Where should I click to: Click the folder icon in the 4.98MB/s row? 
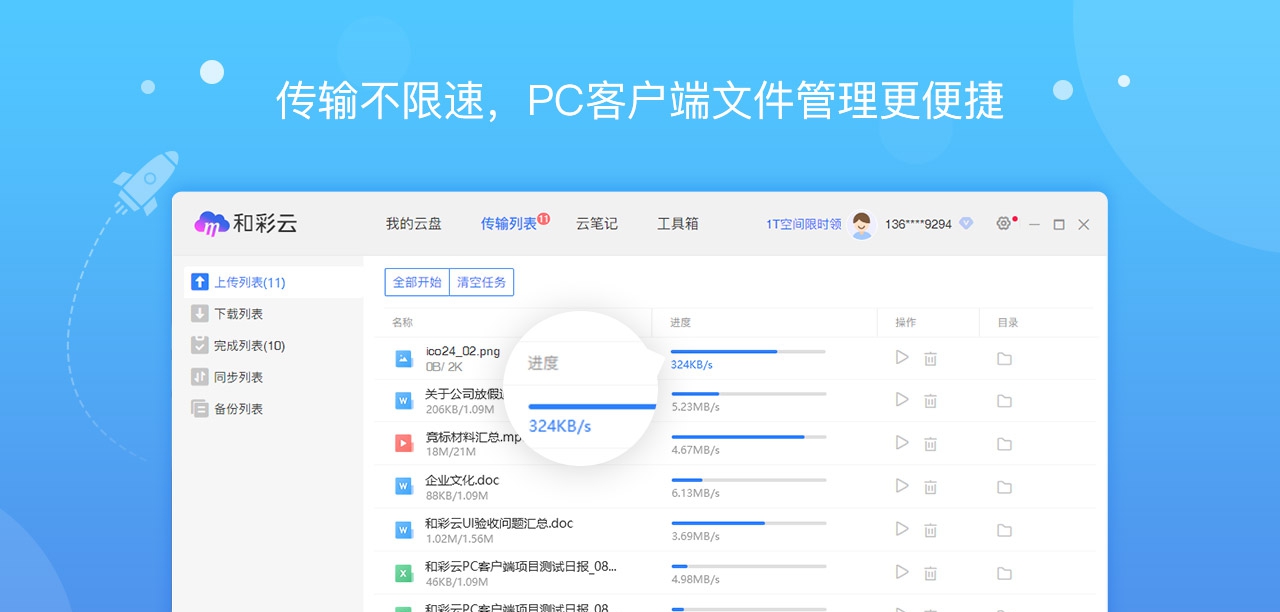pos(1004,573)
